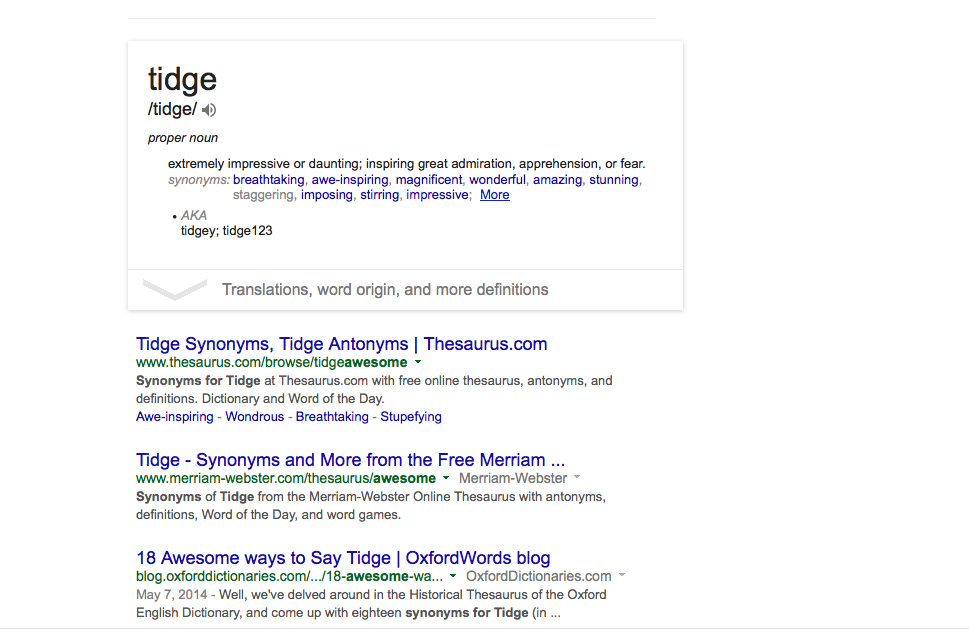Open the Thesaurus.com Tidge Synonyms result
This screenshot has width=969, height=629.
coord(341,344)
